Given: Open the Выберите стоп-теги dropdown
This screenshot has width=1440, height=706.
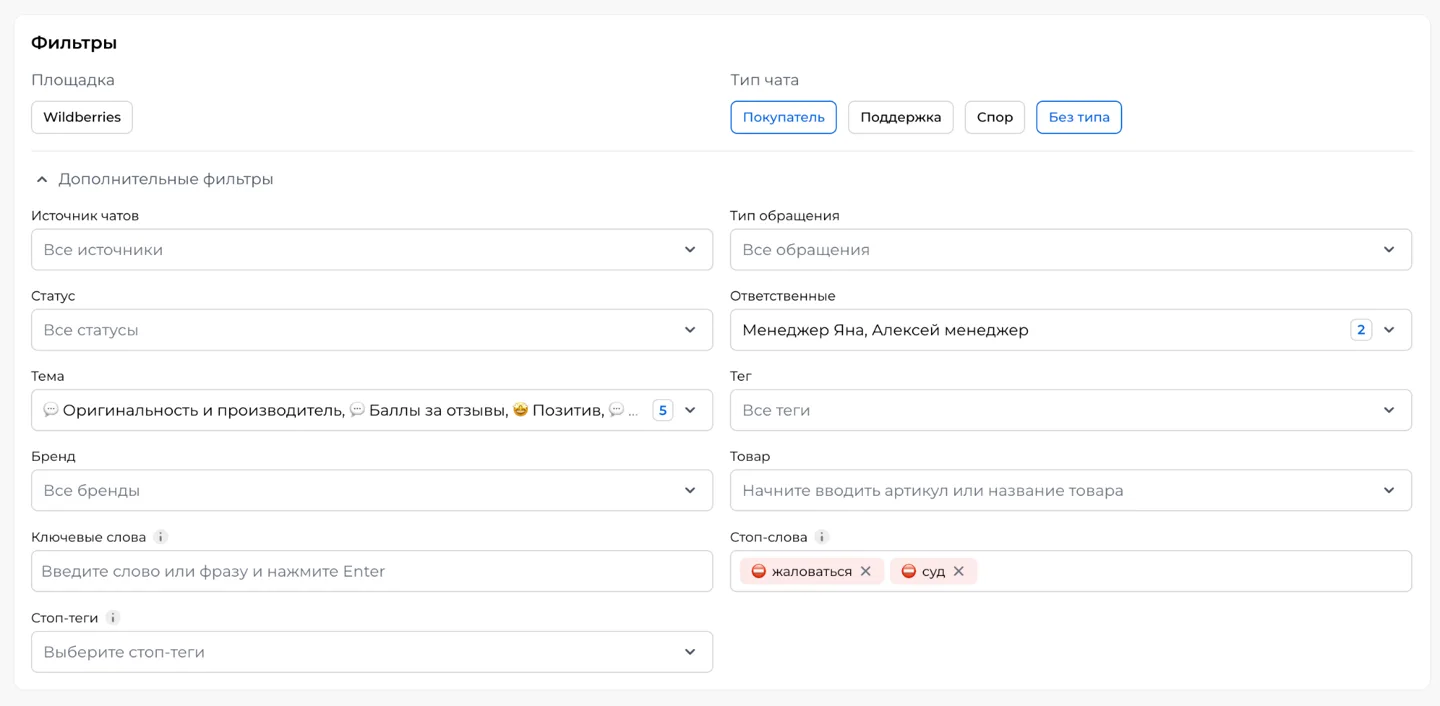Looking at the screenshot, I should (x=372, y=652).
